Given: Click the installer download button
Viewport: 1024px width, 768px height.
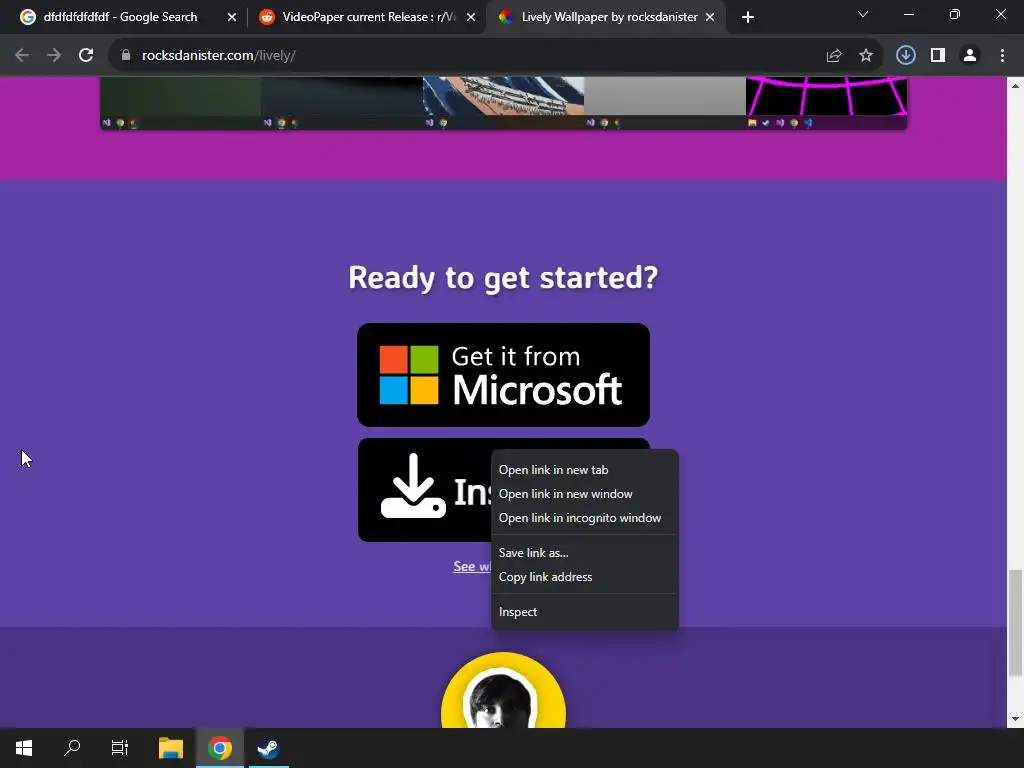Looking at the screenshot, I should [424, 490].
